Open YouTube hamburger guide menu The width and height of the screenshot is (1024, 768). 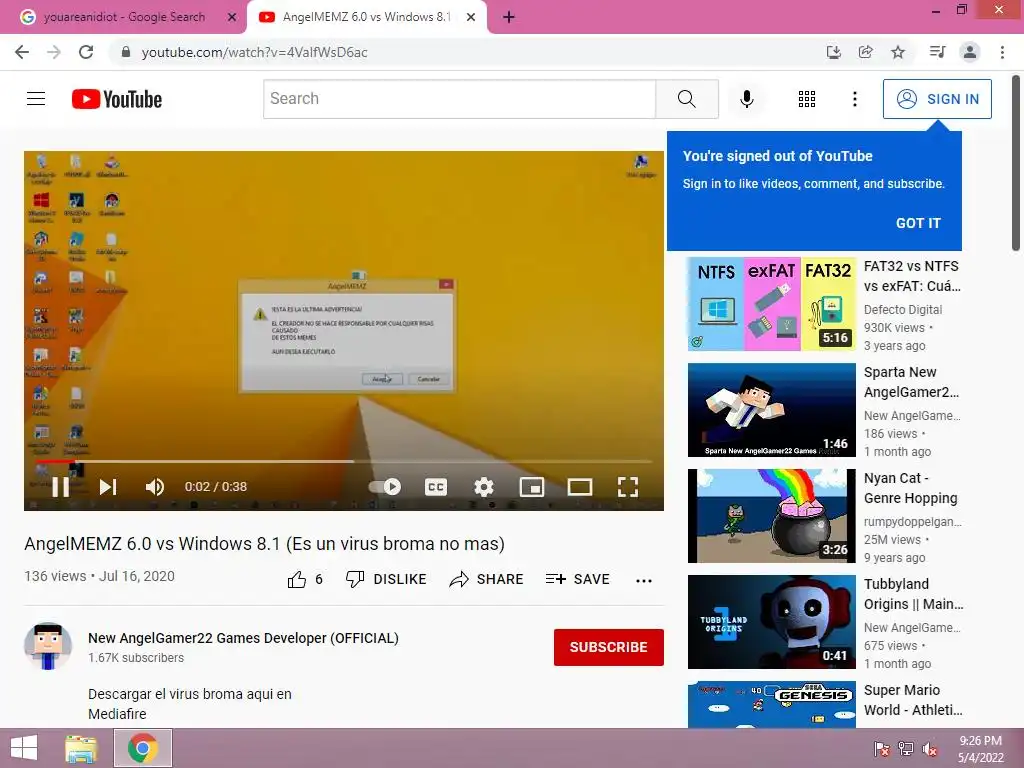[x=36, y=99]
